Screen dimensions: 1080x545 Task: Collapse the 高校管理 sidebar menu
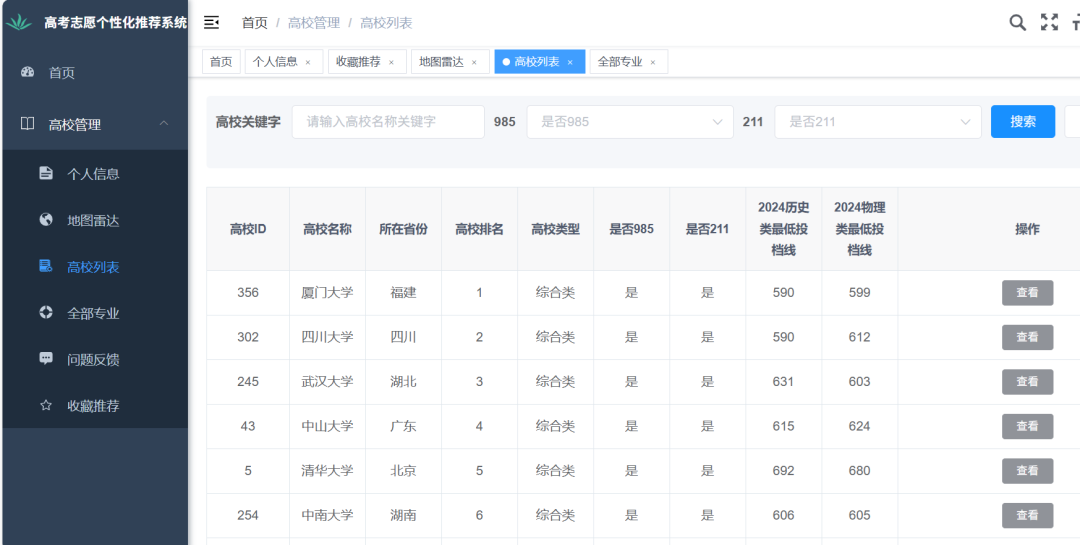[x=164, y=124]
